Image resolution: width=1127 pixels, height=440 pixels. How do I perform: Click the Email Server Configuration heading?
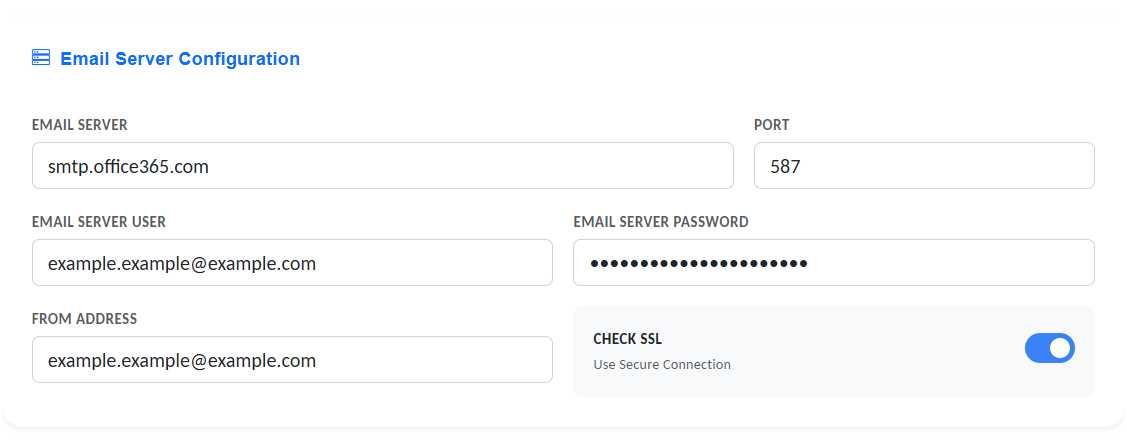180,59
